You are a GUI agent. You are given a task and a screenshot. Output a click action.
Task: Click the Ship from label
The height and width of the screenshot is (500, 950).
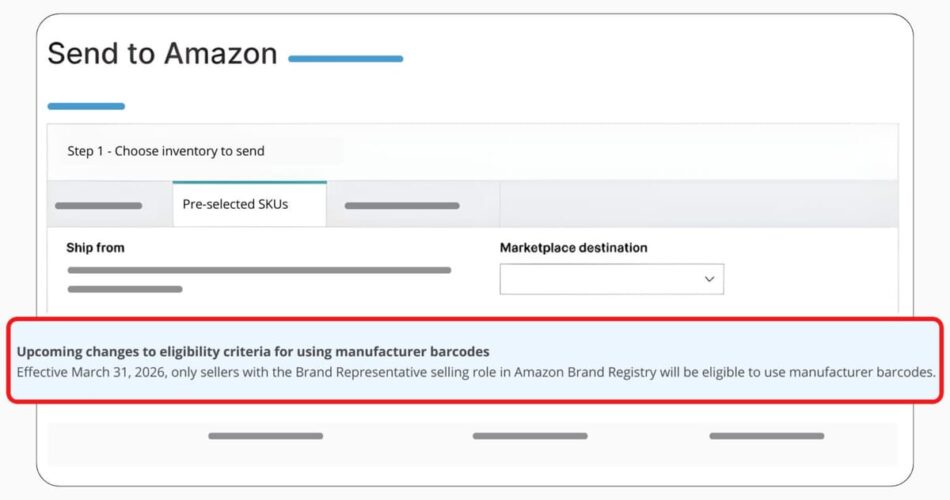[95, 248]
